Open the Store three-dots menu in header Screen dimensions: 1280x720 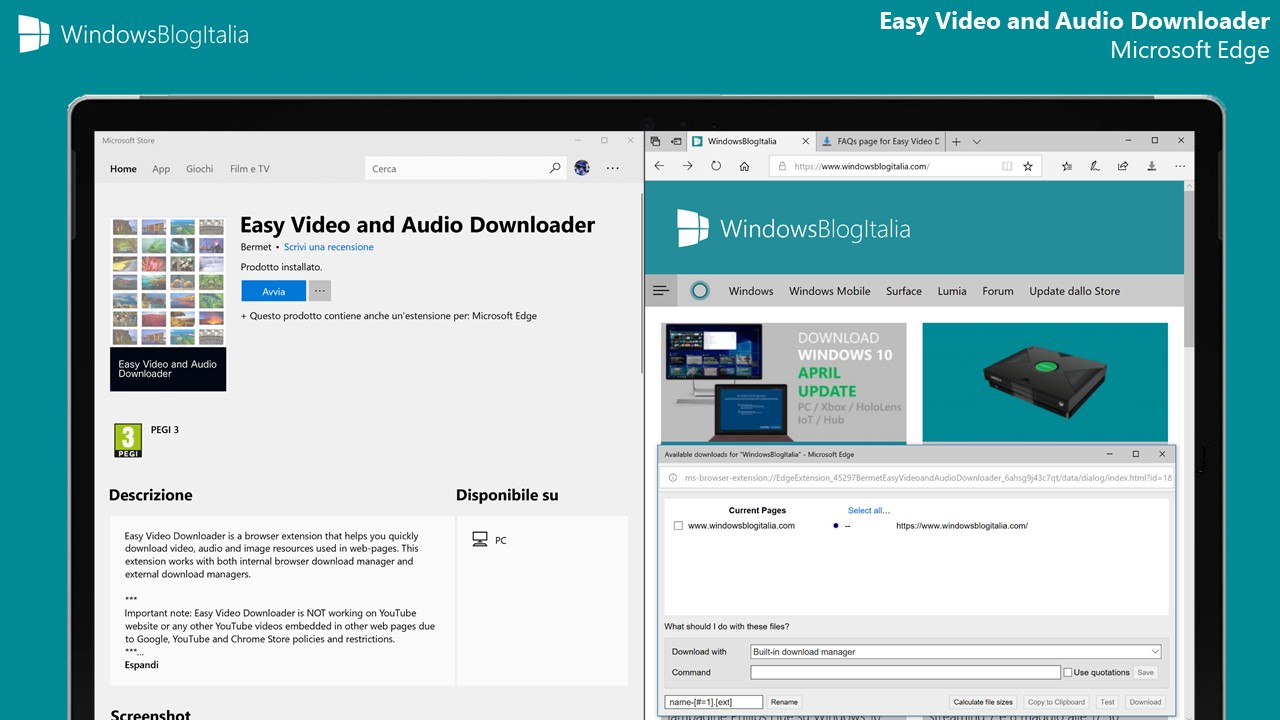coord(612,168)
